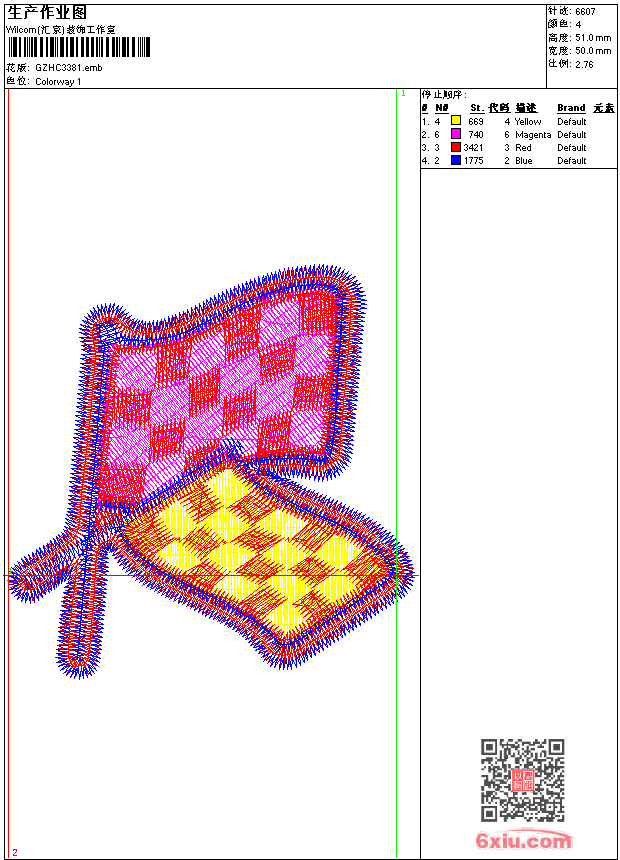620x860 pixels.
Task: Click the blue color swatch for 1775 stitches
Action: coord(455,160)
